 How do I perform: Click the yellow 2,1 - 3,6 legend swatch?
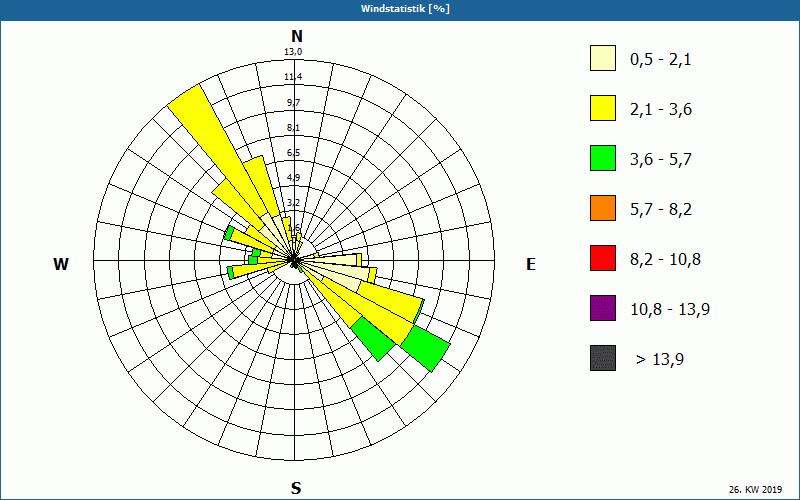[603, 108]
